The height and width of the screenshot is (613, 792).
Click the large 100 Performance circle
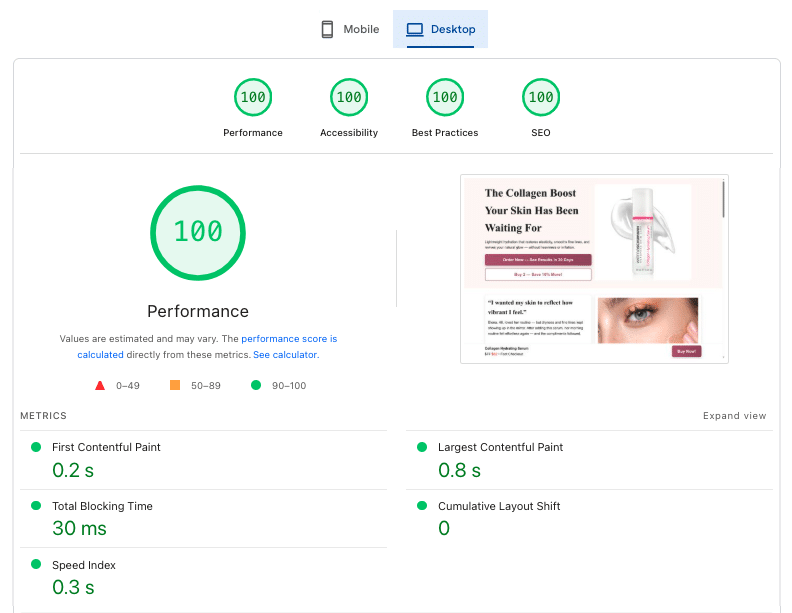tap(198, 232)
